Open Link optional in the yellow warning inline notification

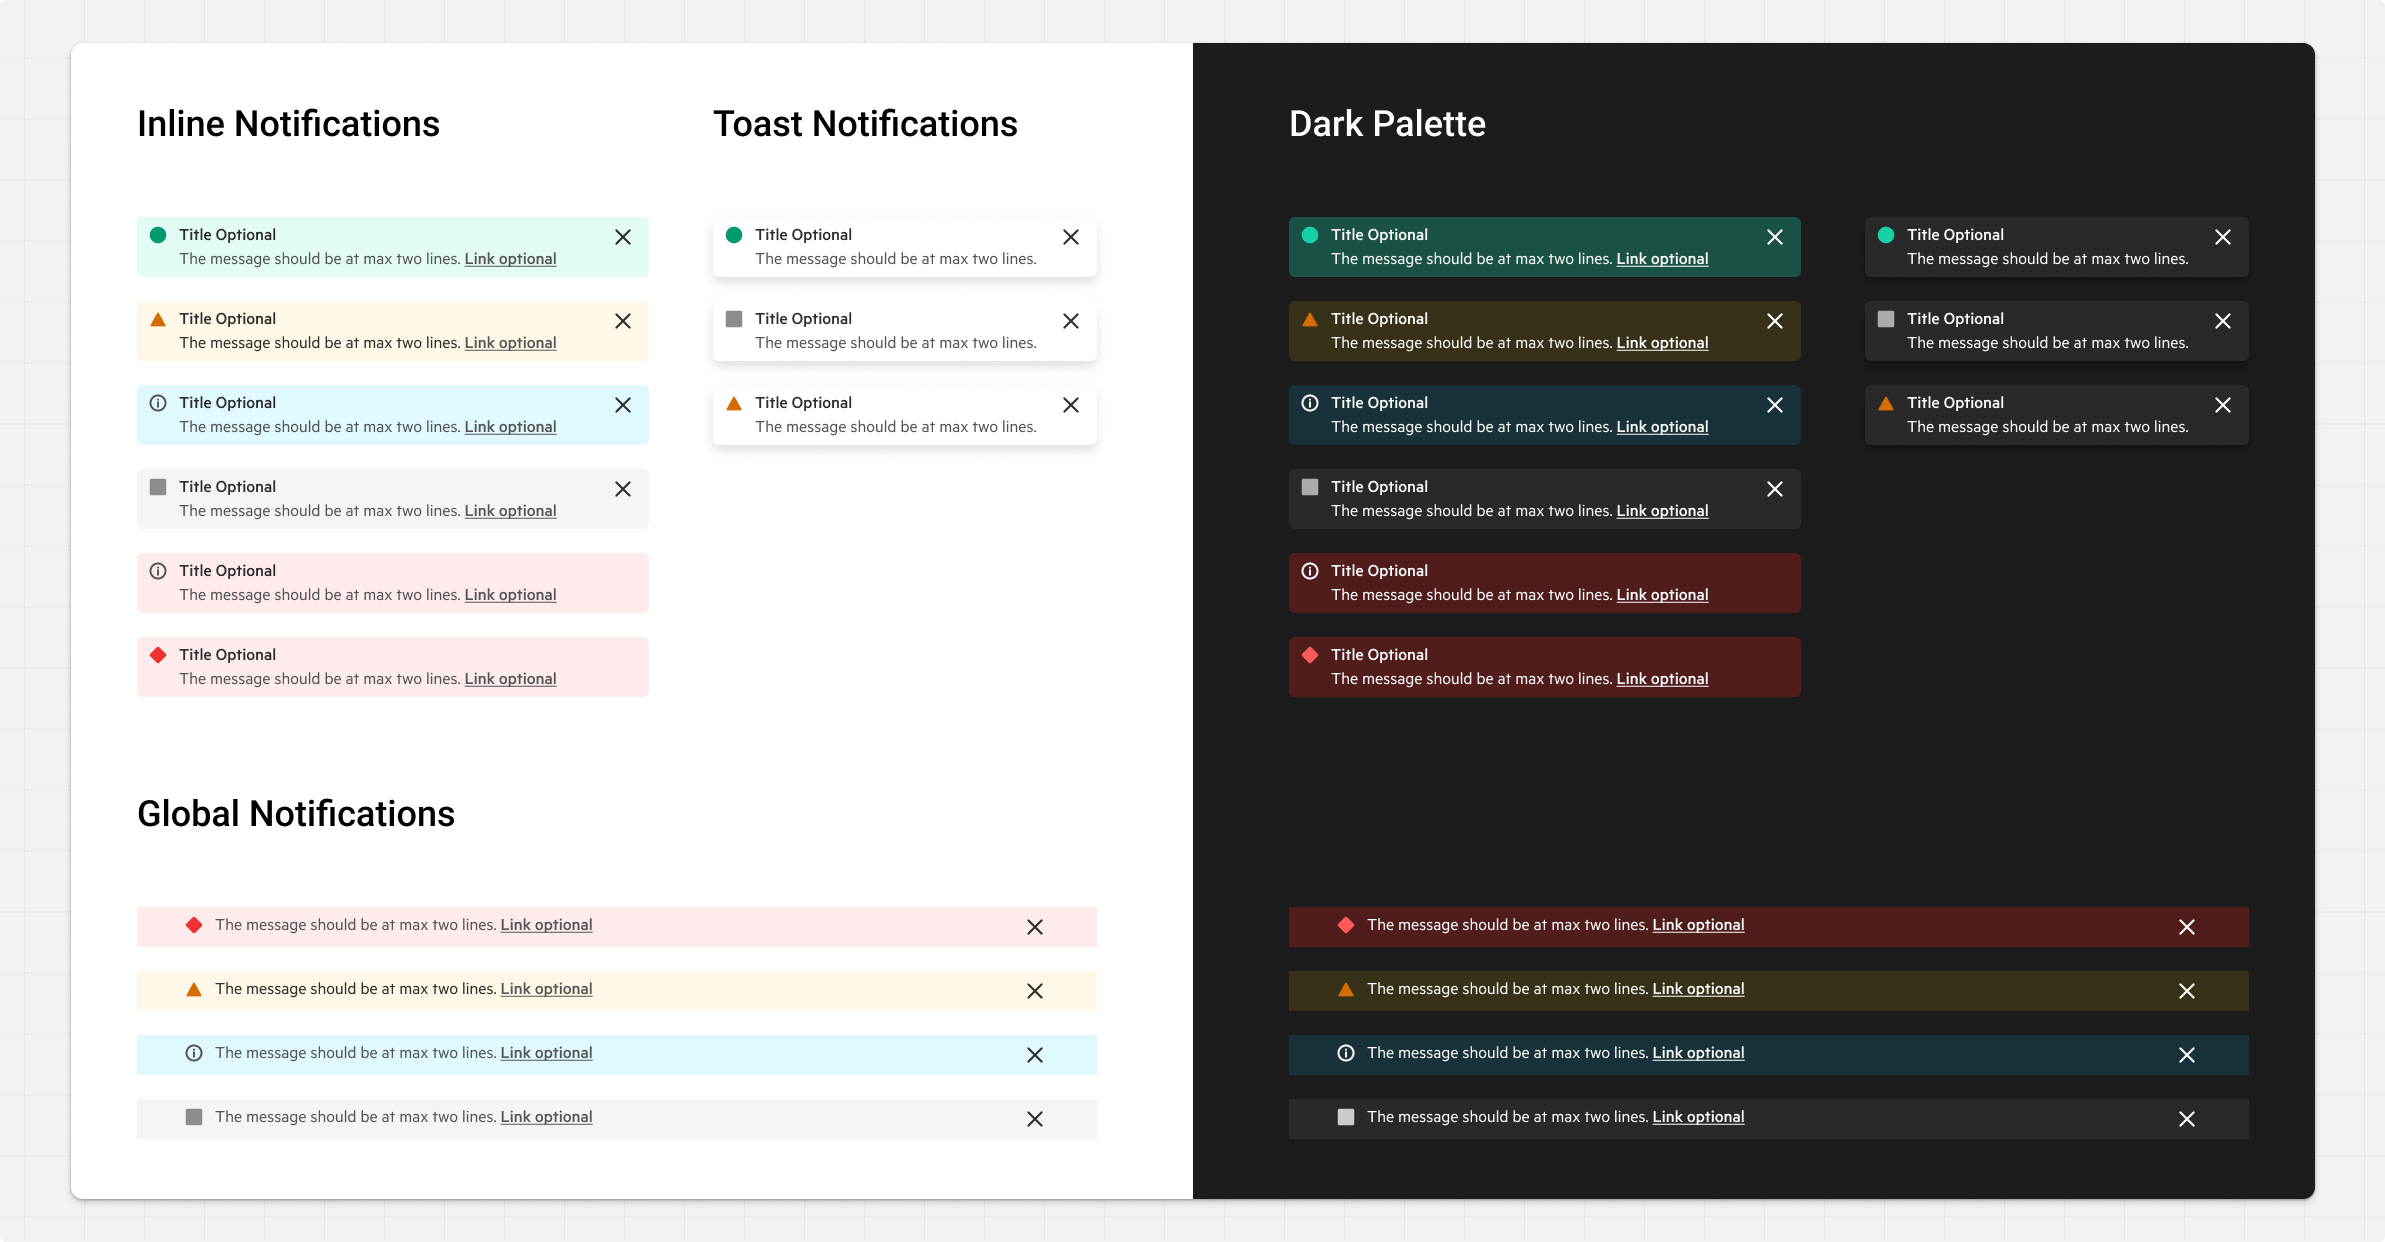point(510,343)
